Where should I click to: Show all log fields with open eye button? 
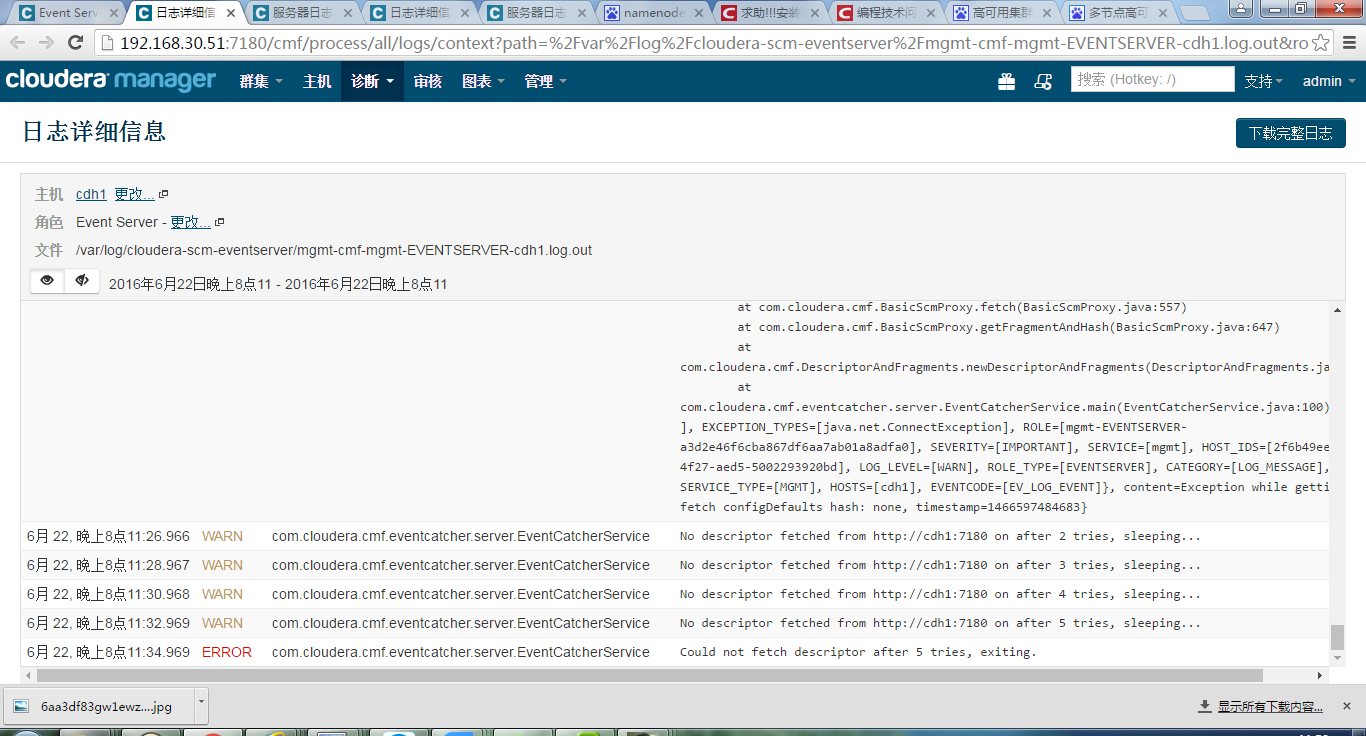(47, 281)
